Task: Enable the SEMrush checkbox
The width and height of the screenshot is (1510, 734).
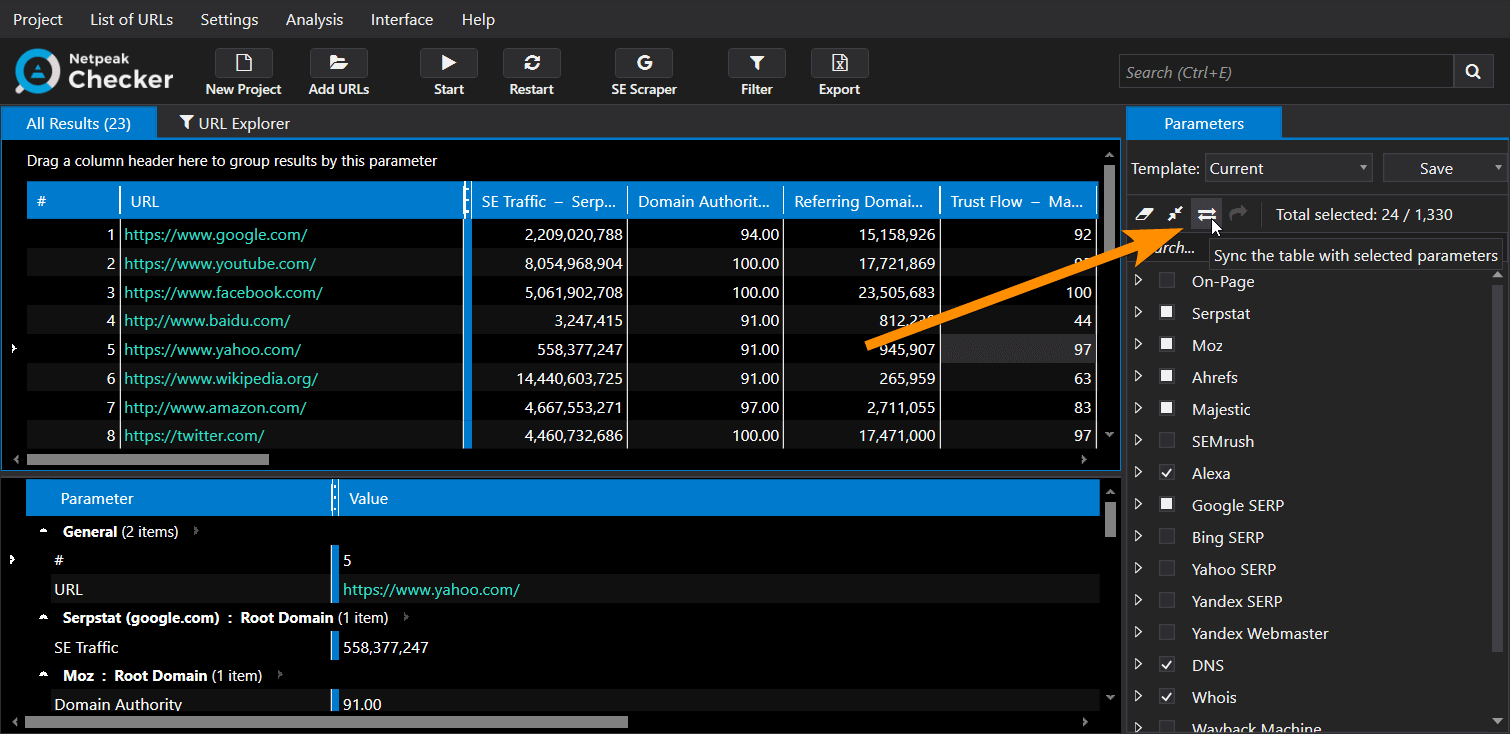Action: pos(1167,441)
